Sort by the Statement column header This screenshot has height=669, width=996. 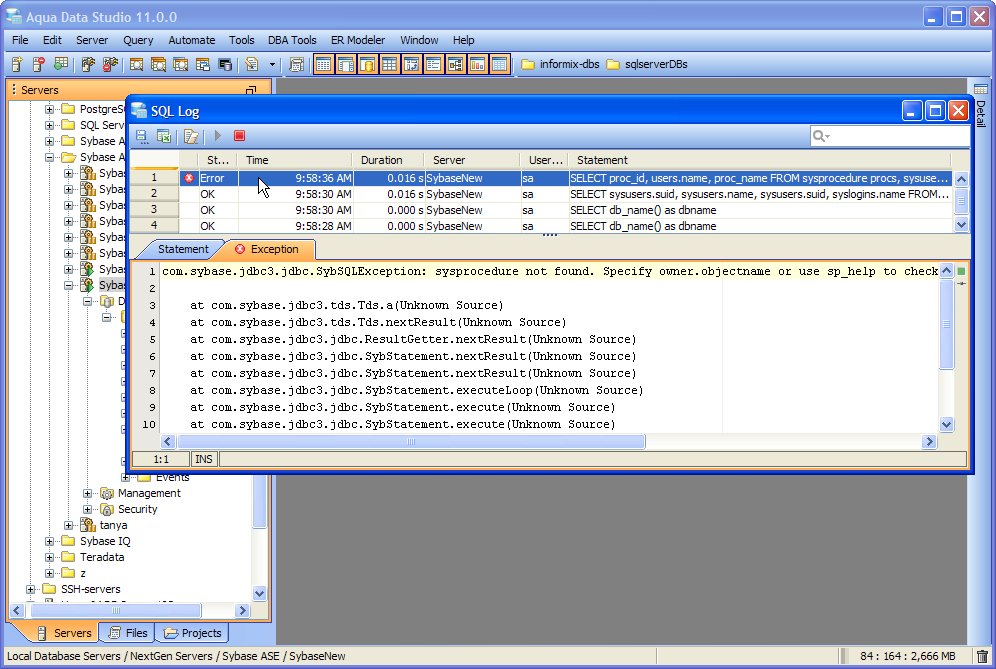[760, 160]
